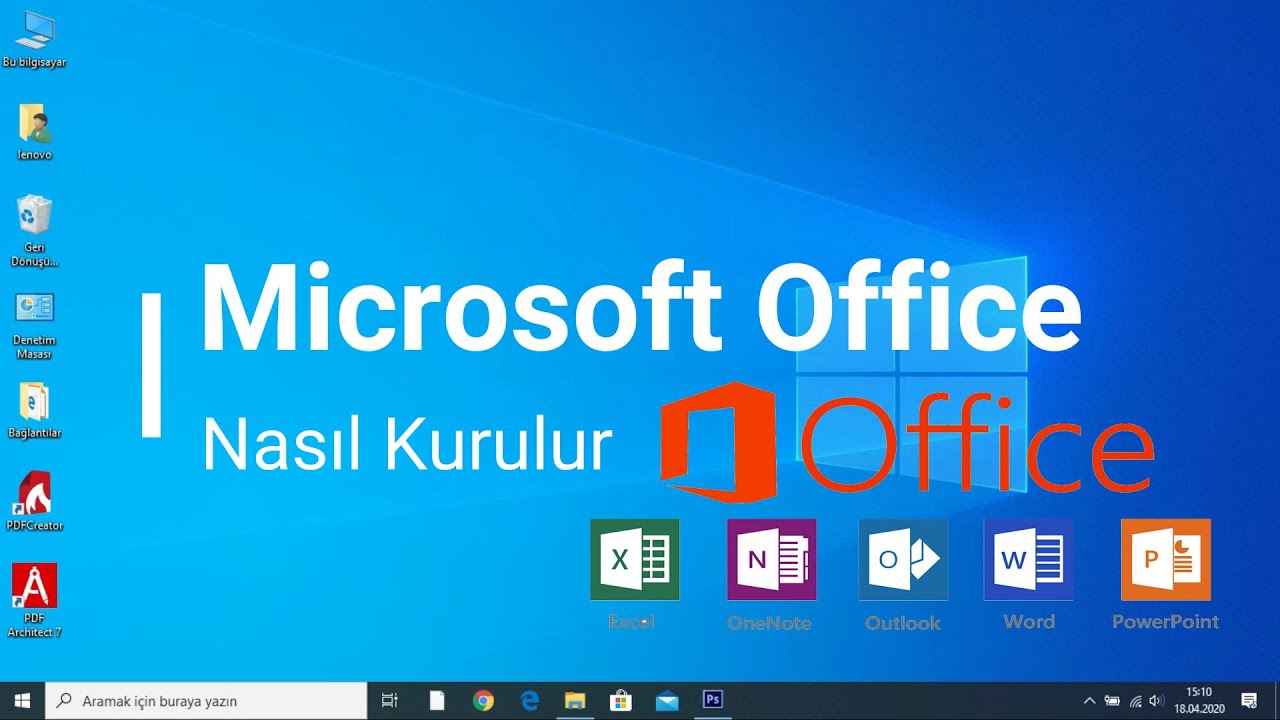Viewport: 1280px width, 720px height.
Task: Select the PDF Architect 7 shortcut
Action: tap(34, 600)
